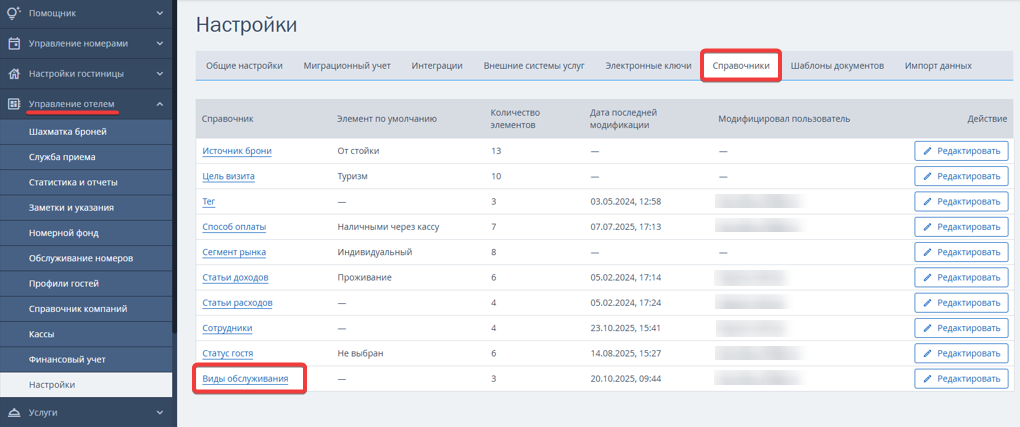1020x427 pixels.
Task: Open the Шаблоны документов tab
Action: [x=837, y=66]
